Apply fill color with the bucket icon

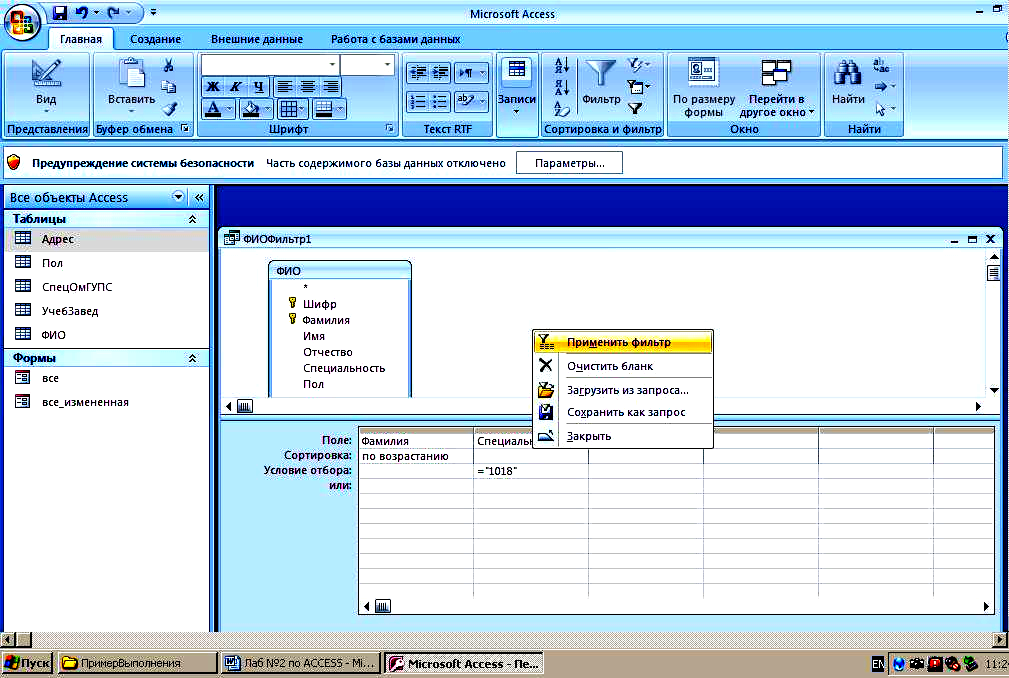click(250, 109)
